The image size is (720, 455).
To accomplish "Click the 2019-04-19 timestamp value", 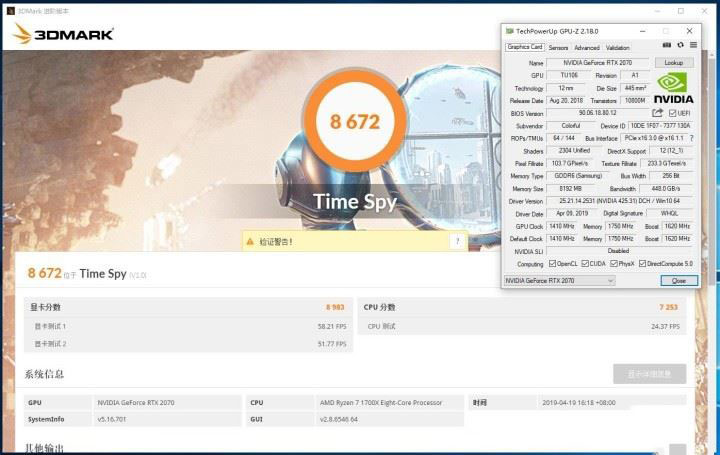I will click(x=579, y=403).
